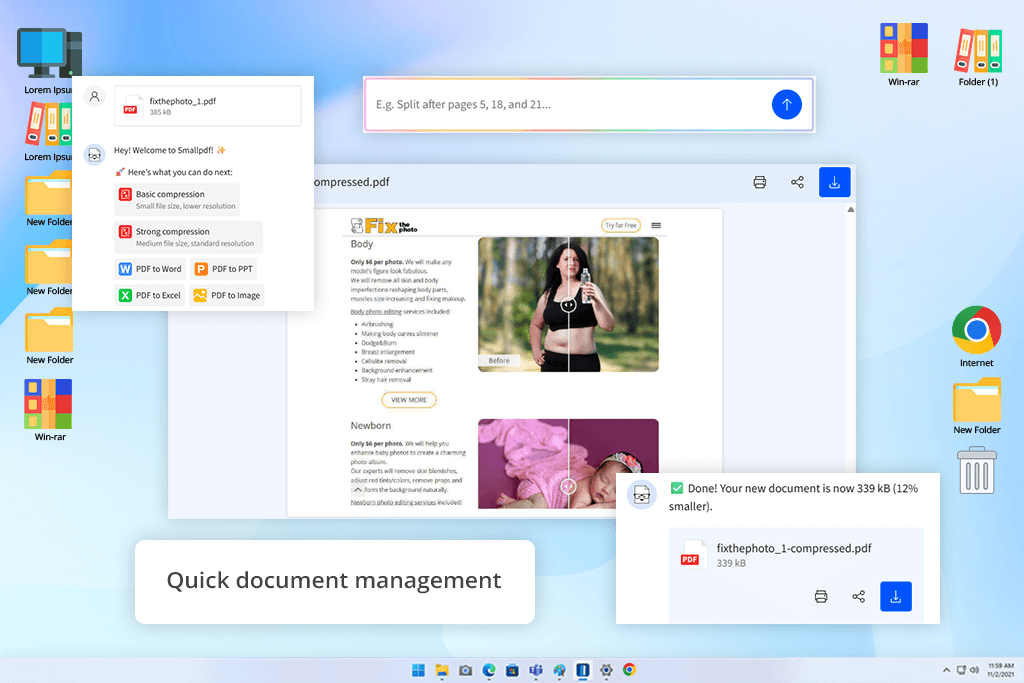Screen dimensions: 1024x683
Task: Select PDF to PPT conversion
Action: [224, 269]
